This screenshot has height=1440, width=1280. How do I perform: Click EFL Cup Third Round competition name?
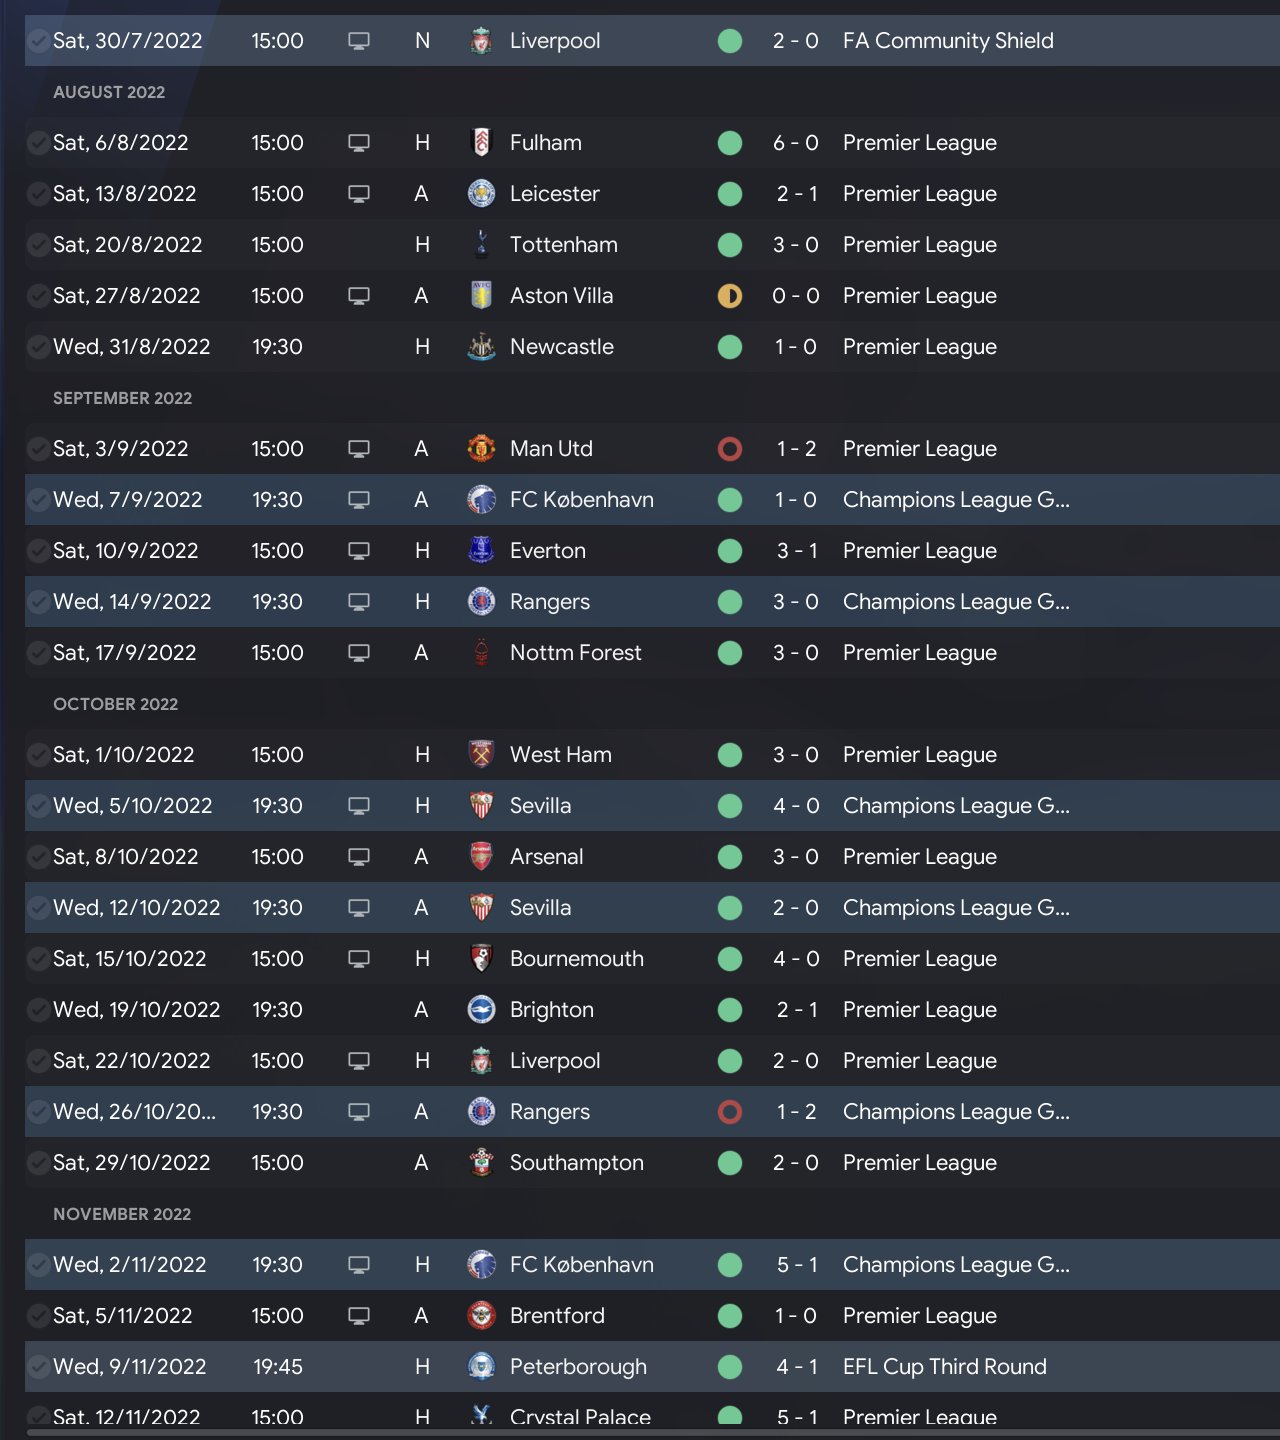pos(944,1367)
